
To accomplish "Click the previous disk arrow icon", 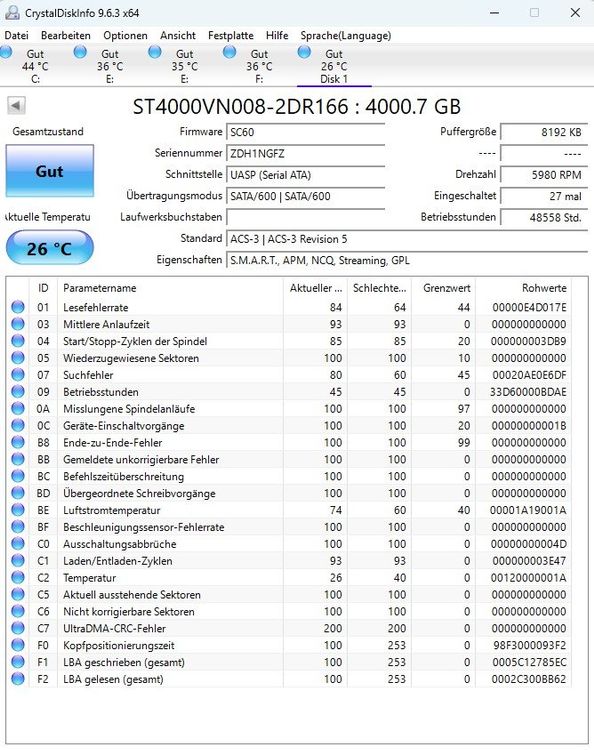I will pyautogui.click(x=16, y=106).
